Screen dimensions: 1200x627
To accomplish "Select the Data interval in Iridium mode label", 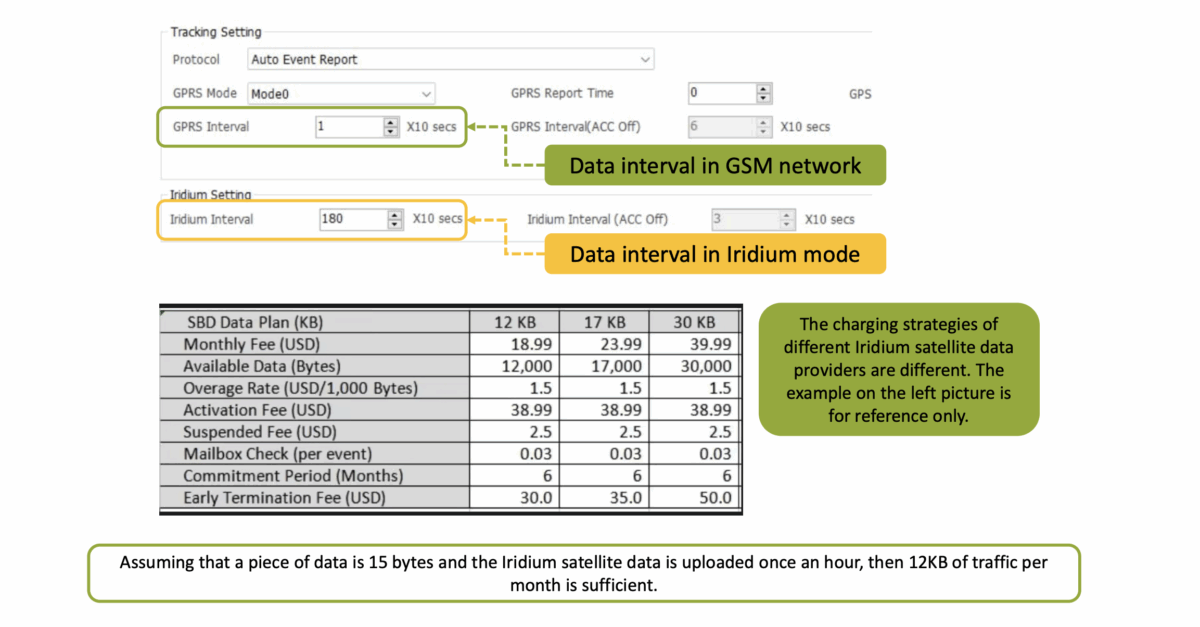I will 714,254.
